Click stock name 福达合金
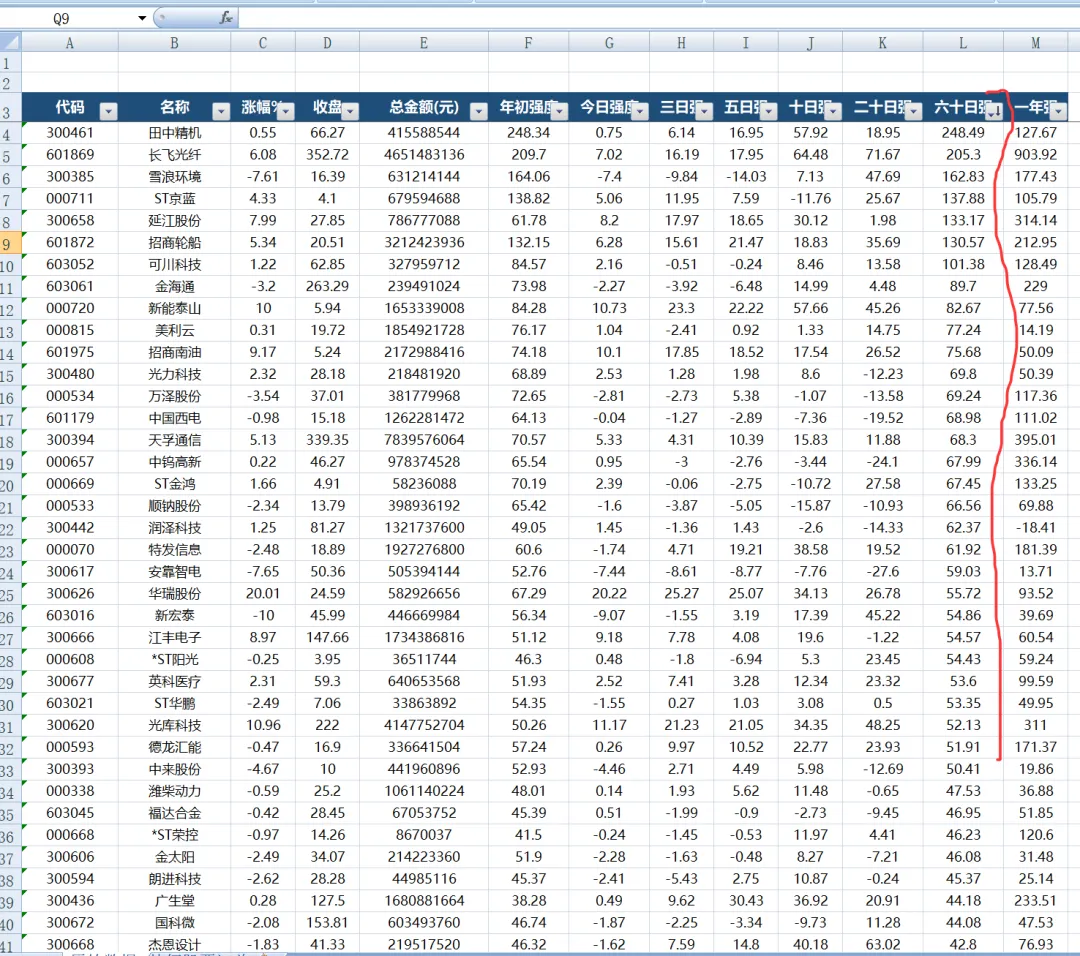Image resolution: width=1080 pixels, height=956 pixels. [174, 813]
